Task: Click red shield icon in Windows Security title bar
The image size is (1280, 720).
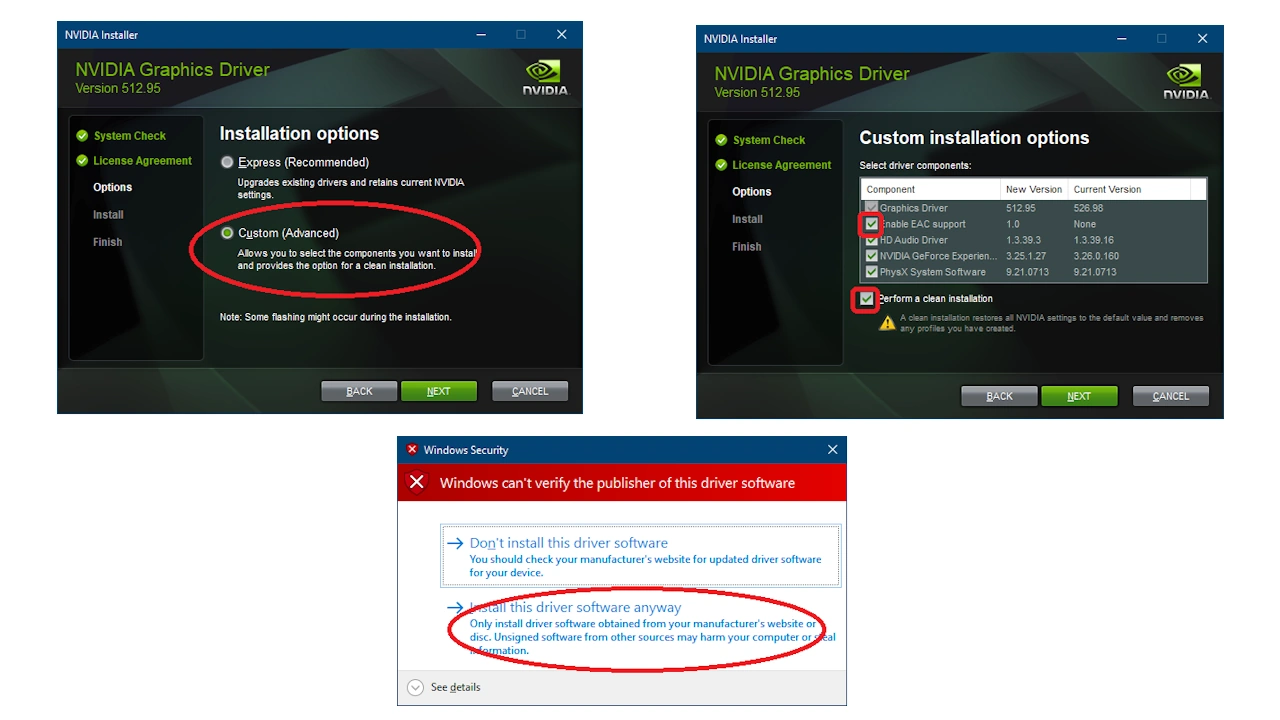Action: (412, 450)
